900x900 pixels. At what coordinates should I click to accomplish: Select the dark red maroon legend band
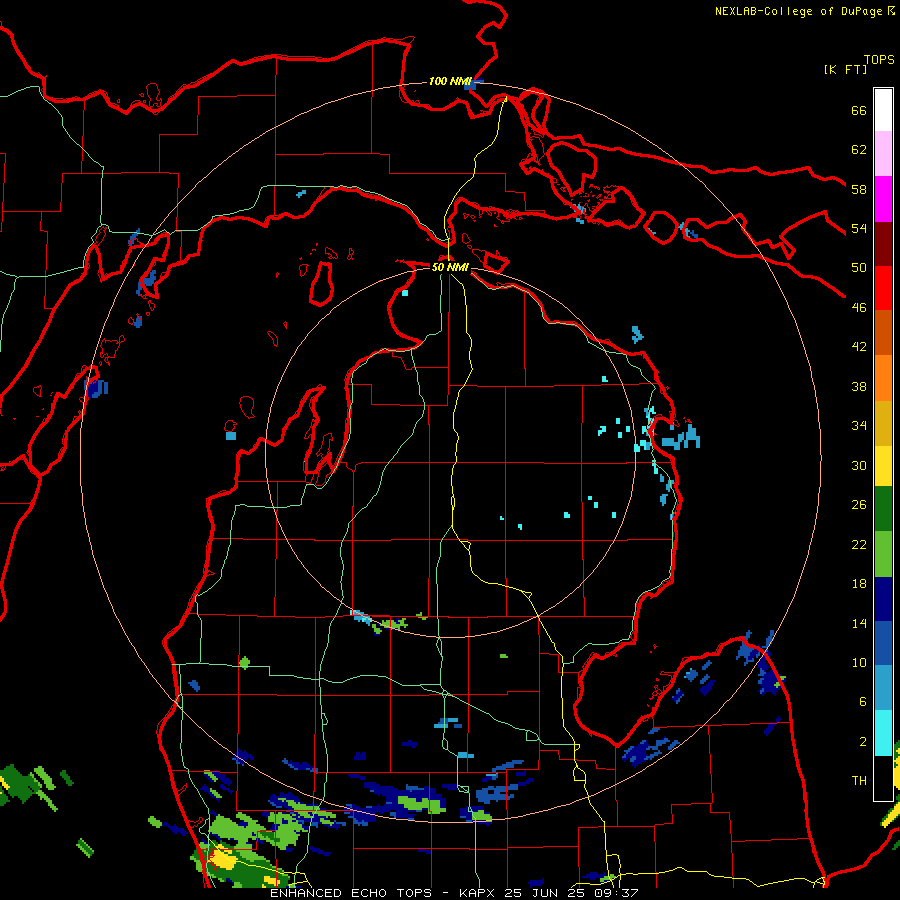pyautogui.click(x=883, y=244)
